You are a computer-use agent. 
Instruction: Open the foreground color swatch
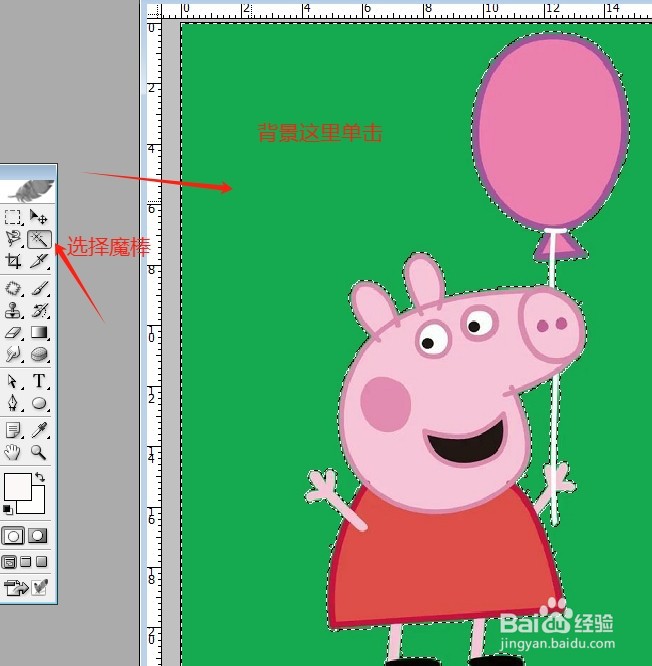(17, 487)
